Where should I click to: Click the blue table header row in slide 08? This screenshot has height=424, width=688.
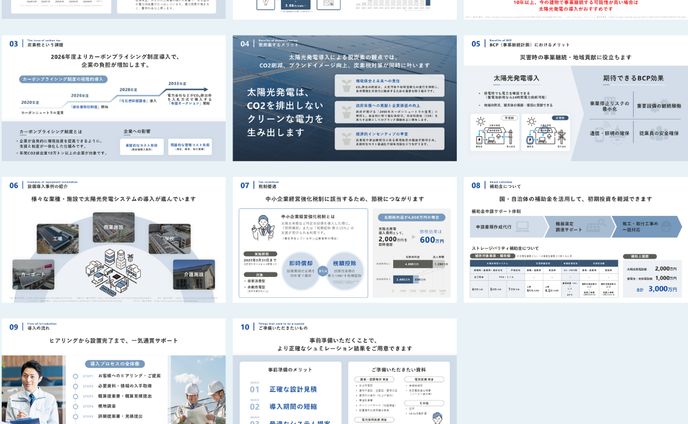[544, 263]
